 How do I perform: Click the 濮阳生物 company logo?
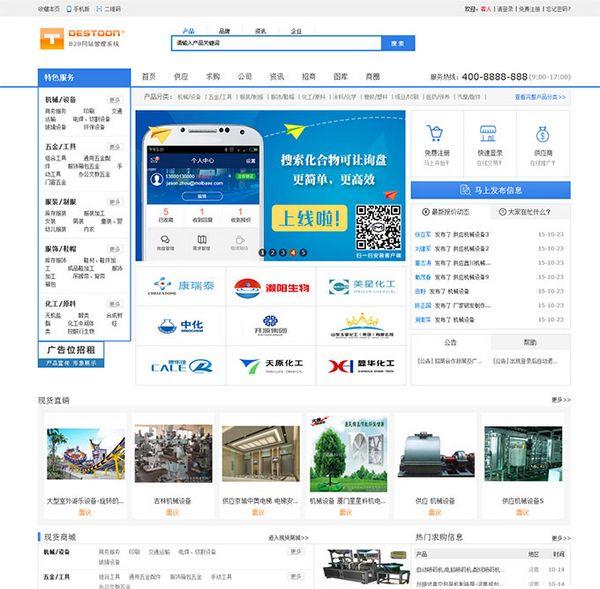[271, 288]
